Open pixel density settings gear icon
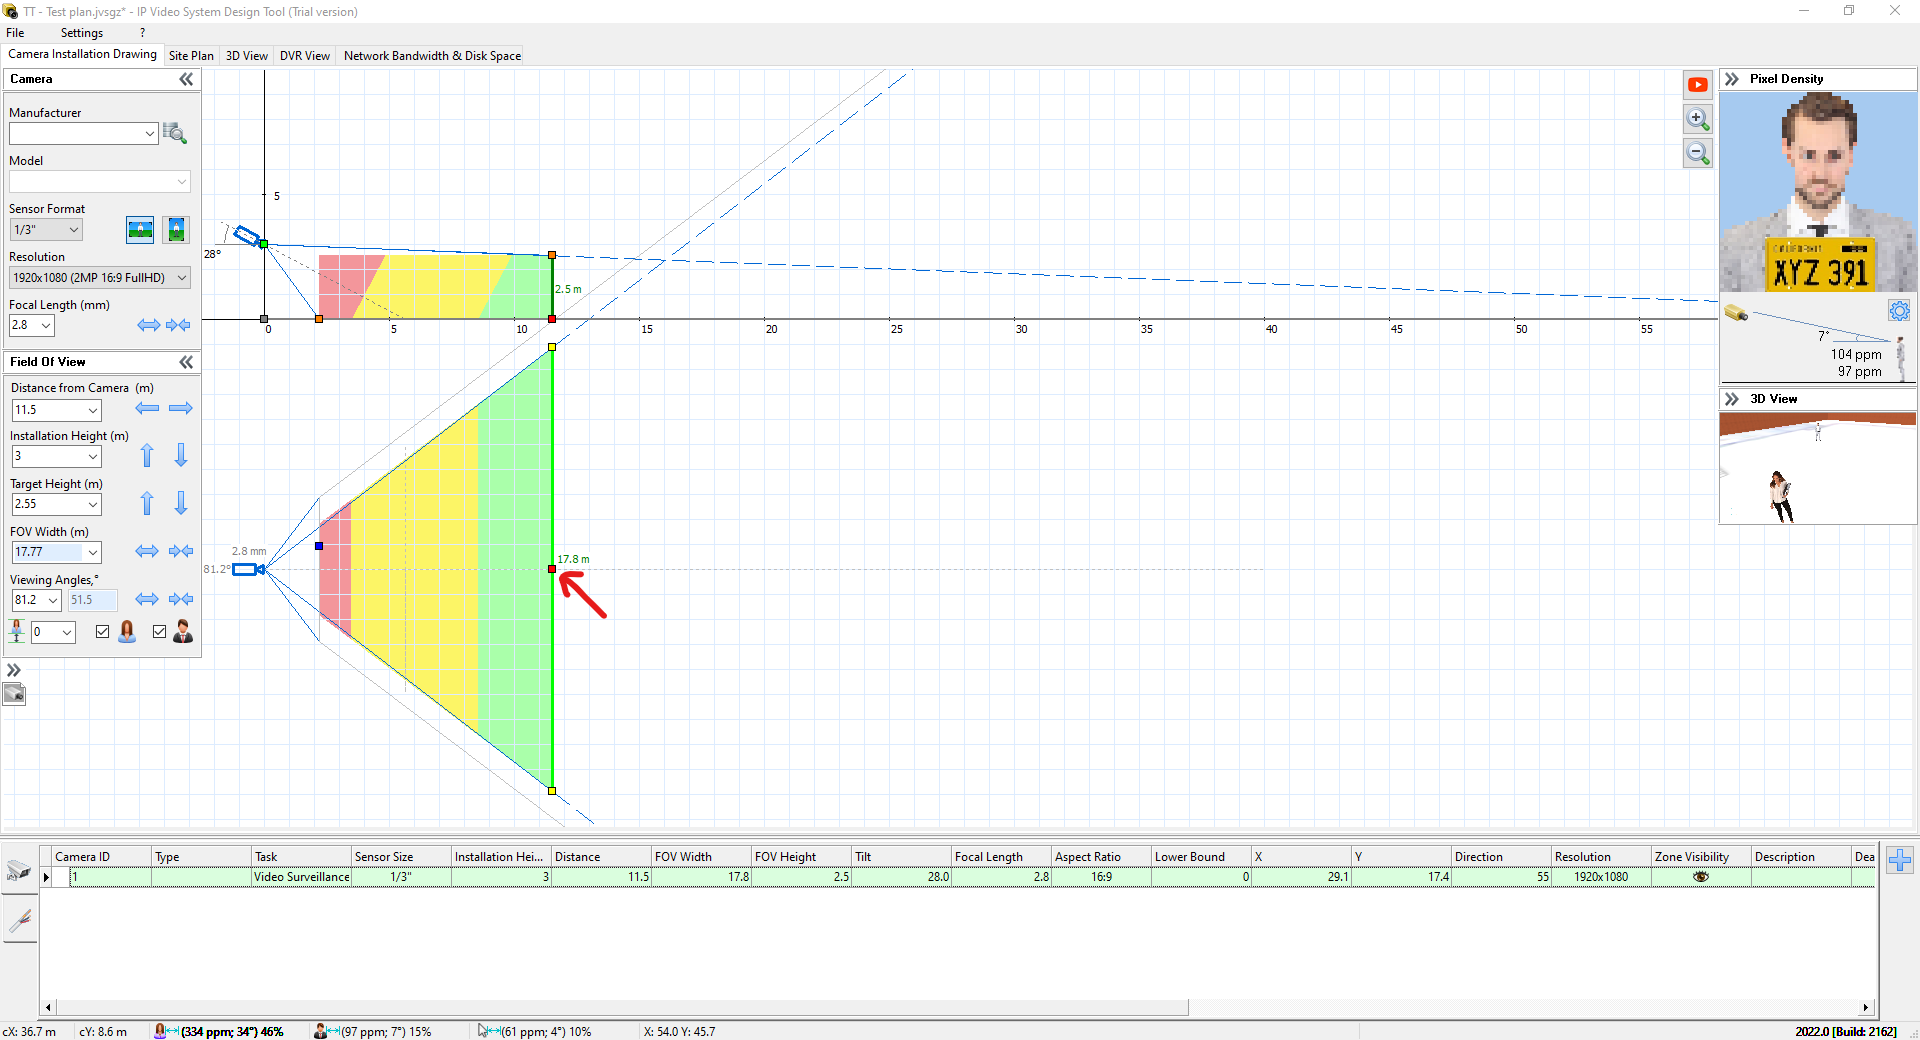This screenshot has height=1040, width=1920. 1899,311
